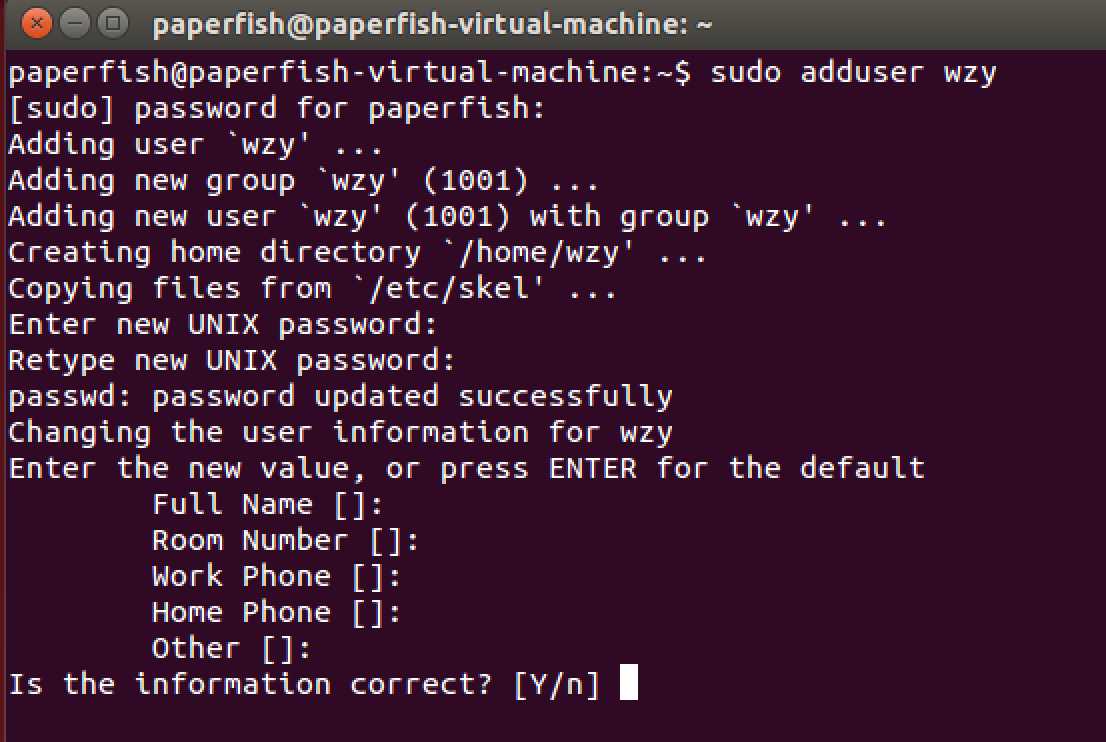The height and width of the screenshot is (742, 1106).
Task: Click the 'Full Name []:' field line
Action: [267, 504]
